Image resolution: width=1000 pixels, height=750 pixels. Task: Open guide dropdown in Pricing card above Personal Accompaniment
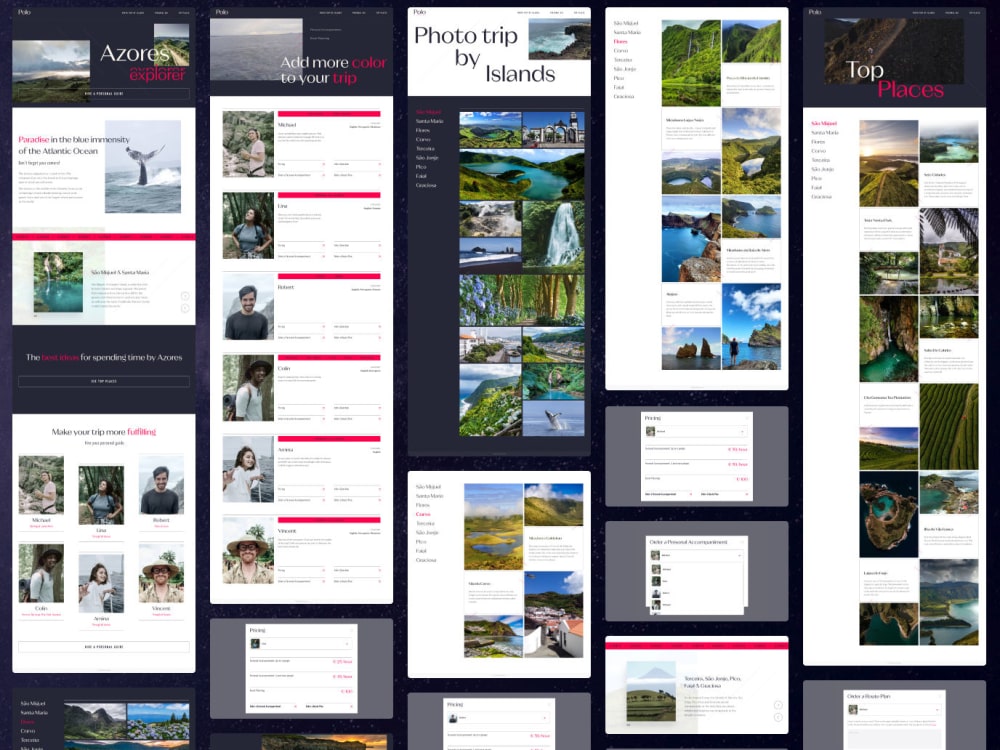pos(696,432)
